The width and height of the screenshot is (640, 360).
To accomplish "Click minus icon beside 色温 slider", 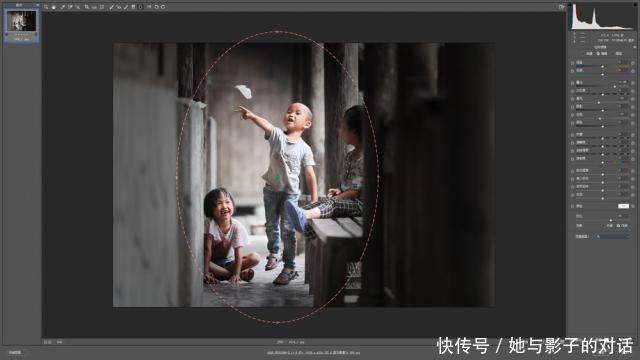I will [572, 63].
